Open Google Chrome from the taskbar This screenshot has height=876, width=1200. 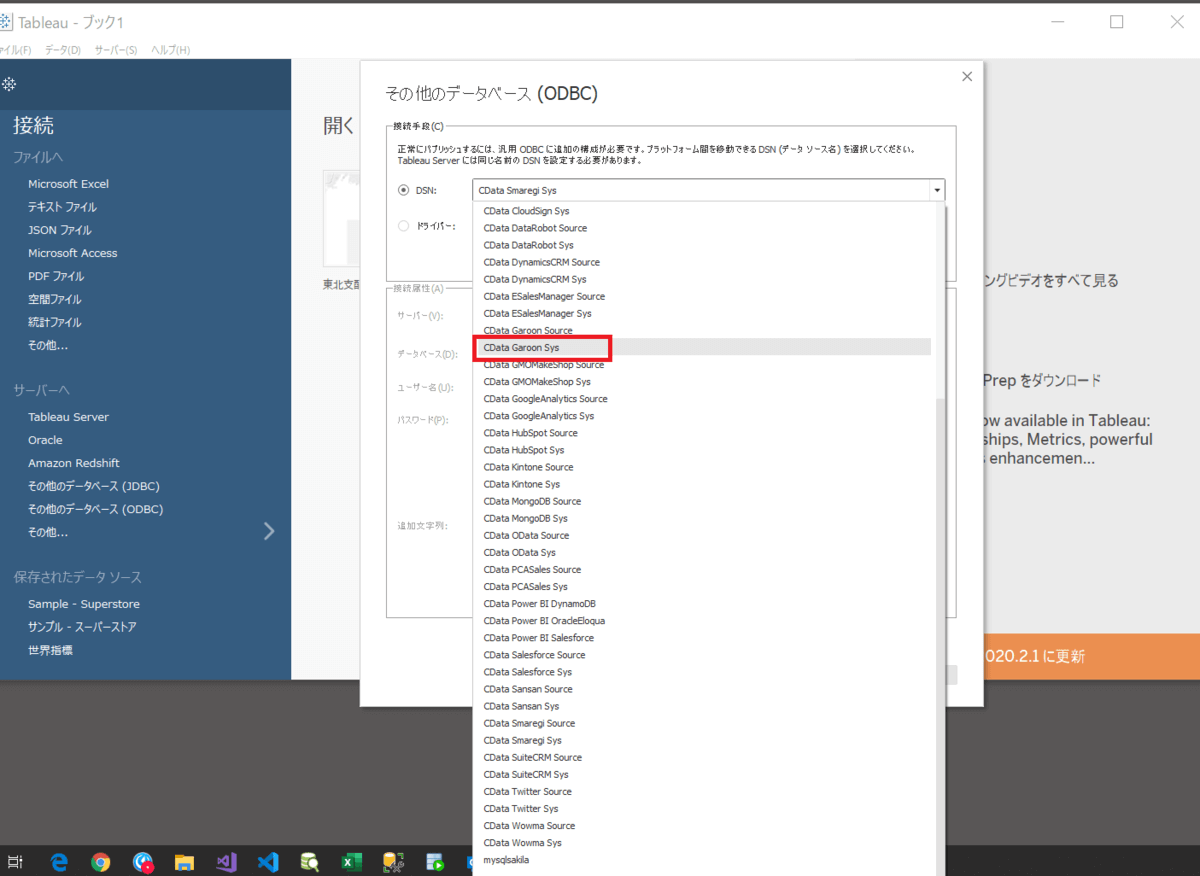[x=101, y=861]
